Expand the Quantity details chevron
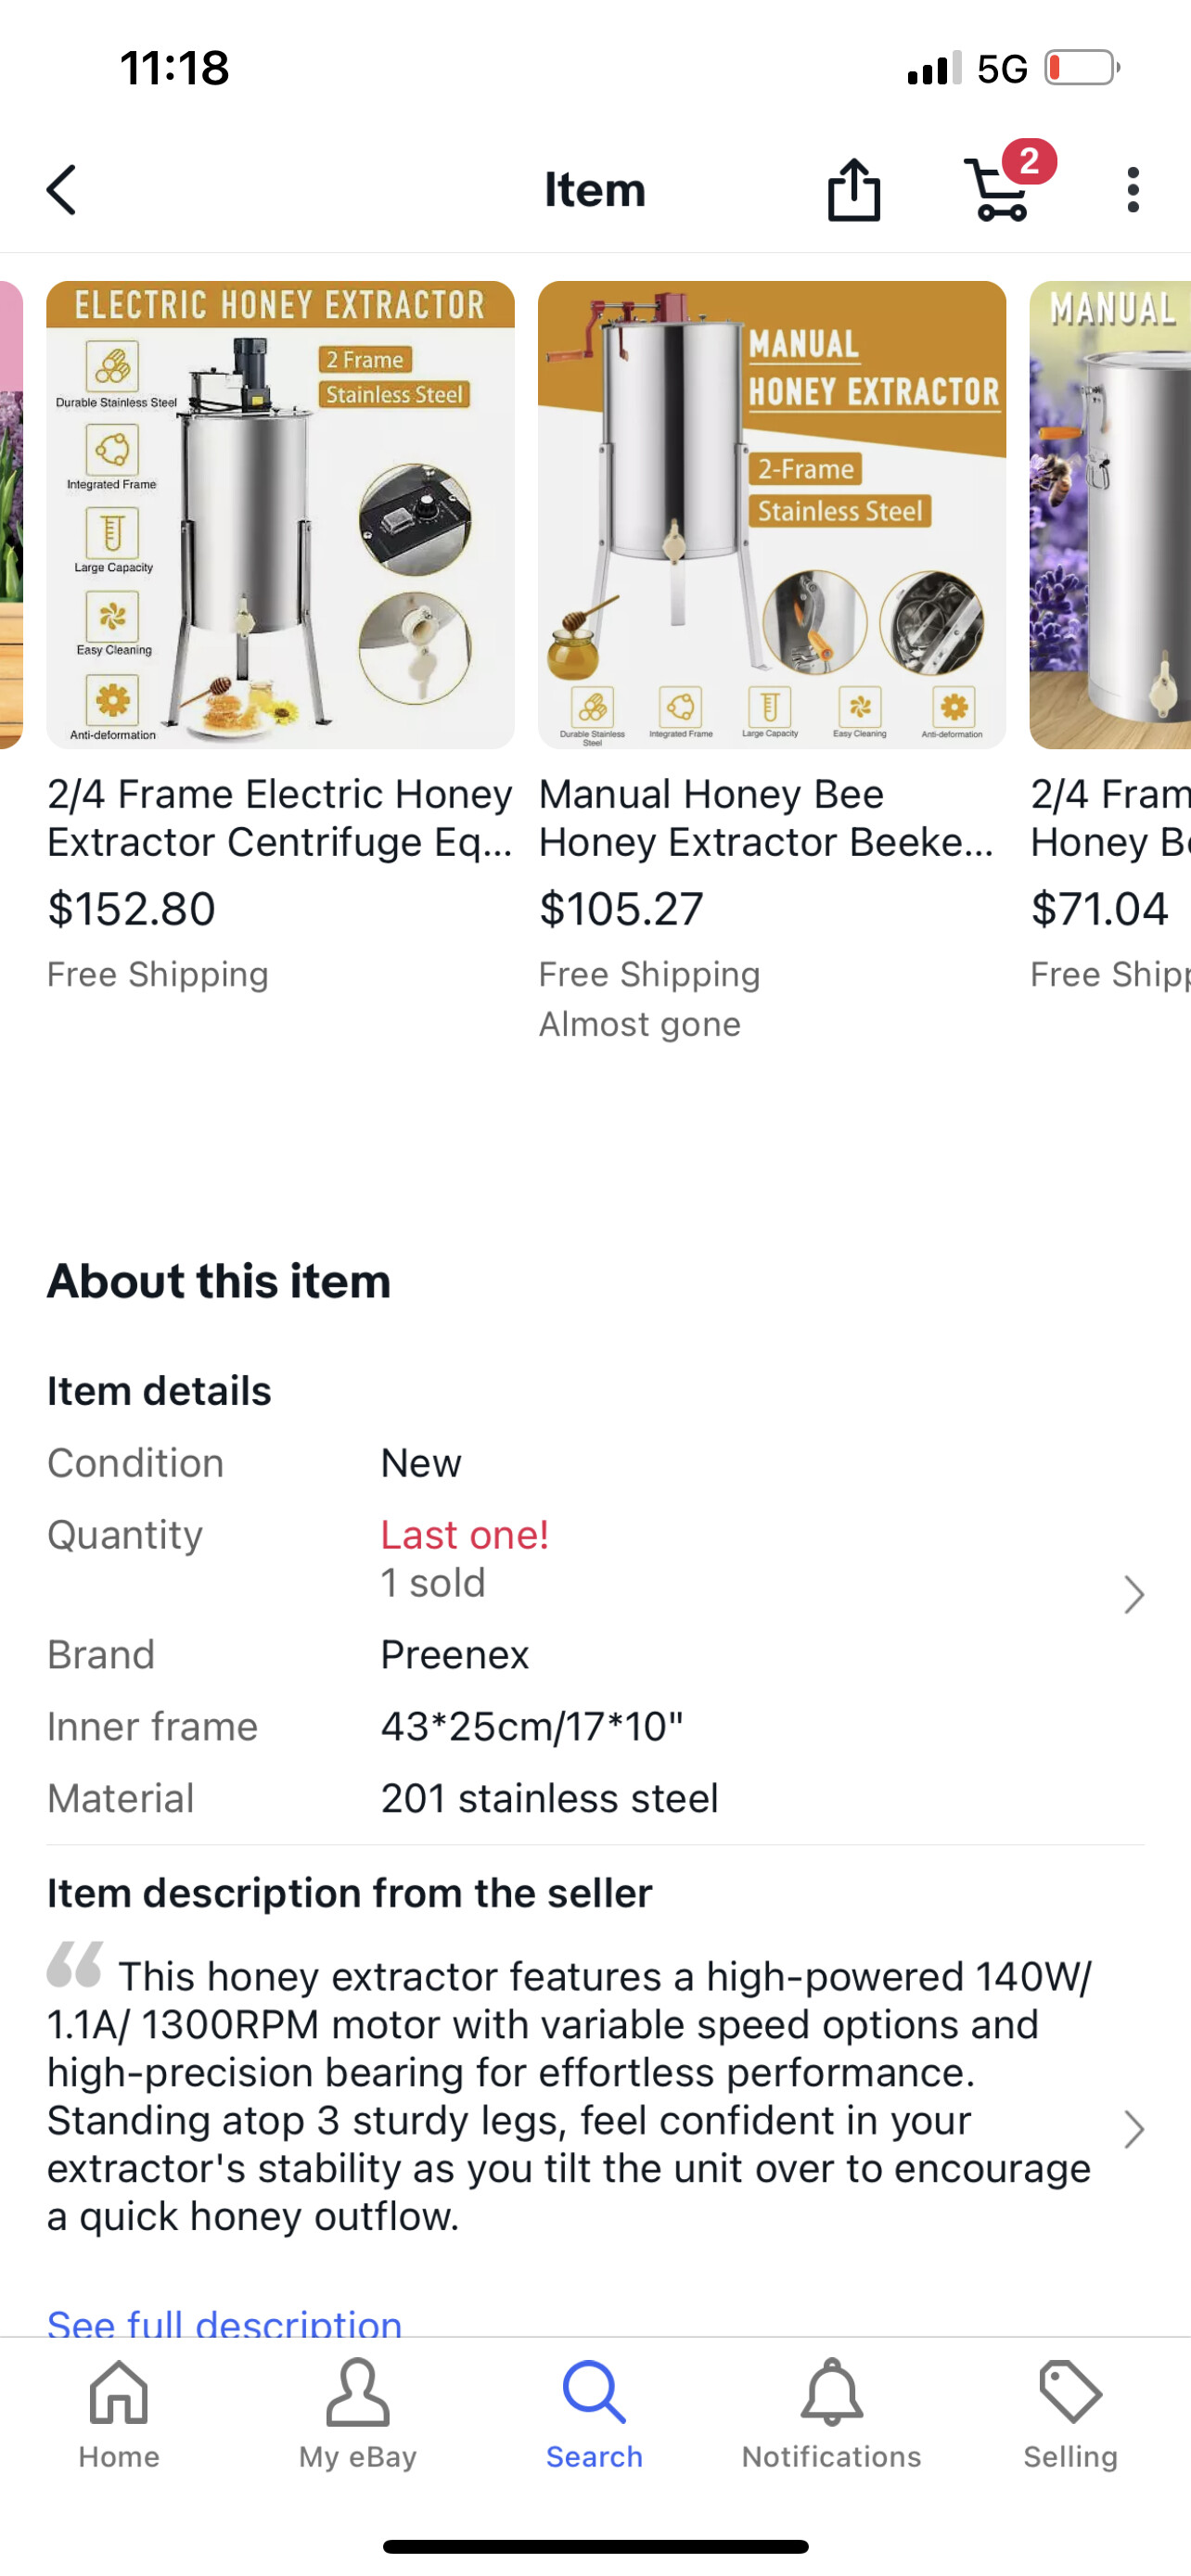This screenshot has width=1191, height=2576. point(1132,1594)
